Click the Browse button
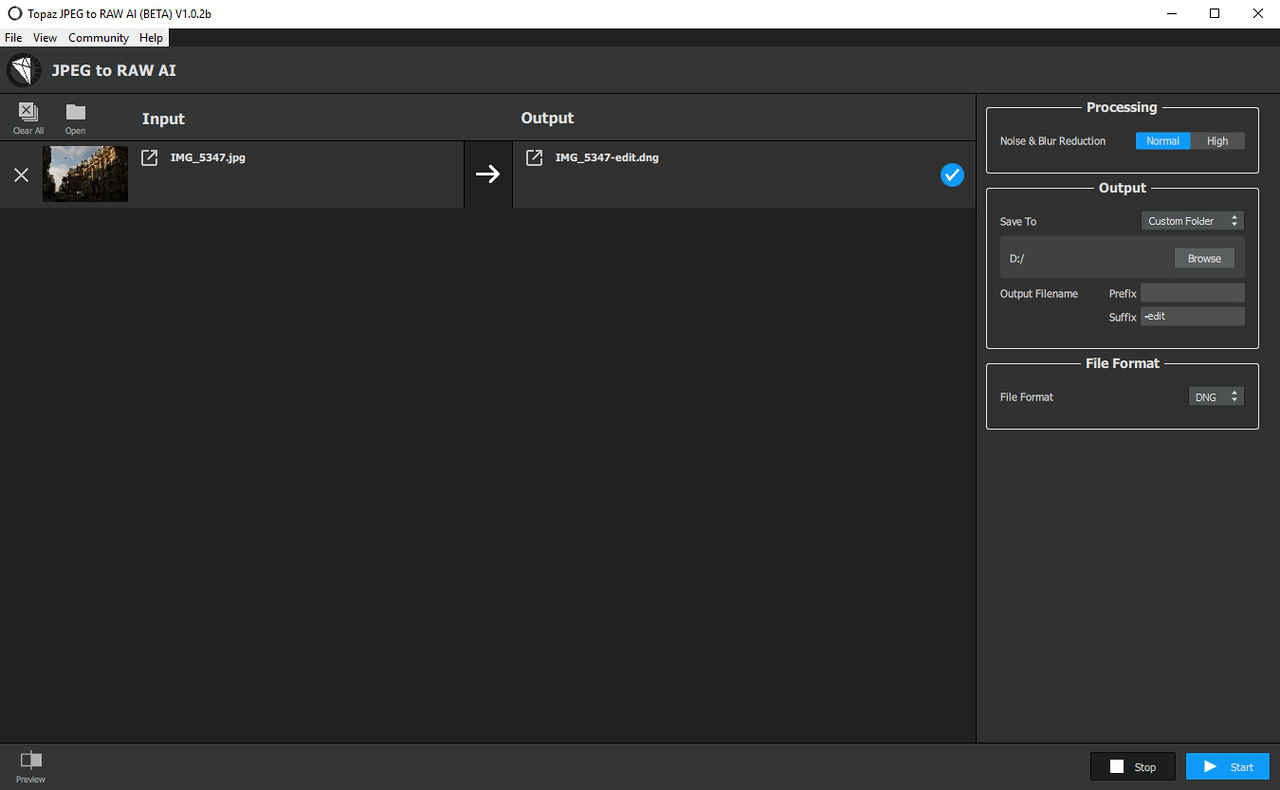The height and width of the screenshot is (790, 1280). (1204, 258)
